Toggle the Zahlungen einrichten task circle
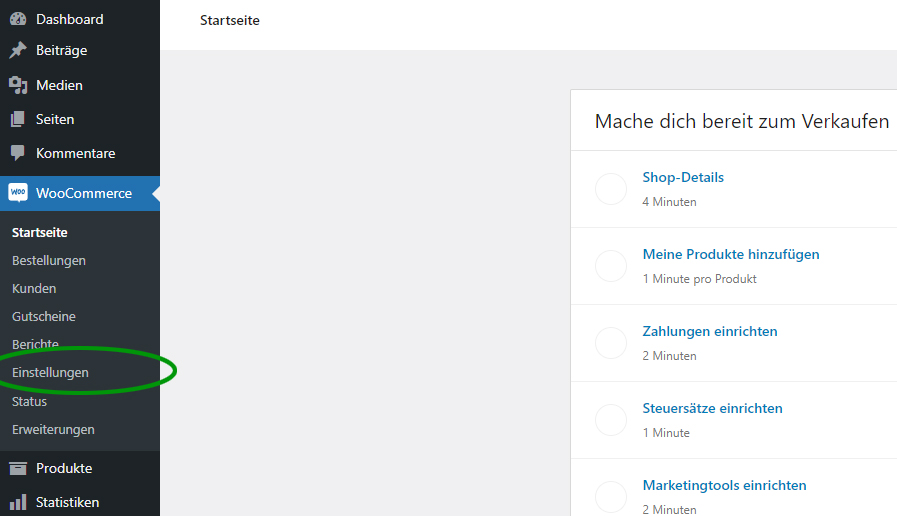Viewport: 897px width, 516px height. [x=611, y=343]
